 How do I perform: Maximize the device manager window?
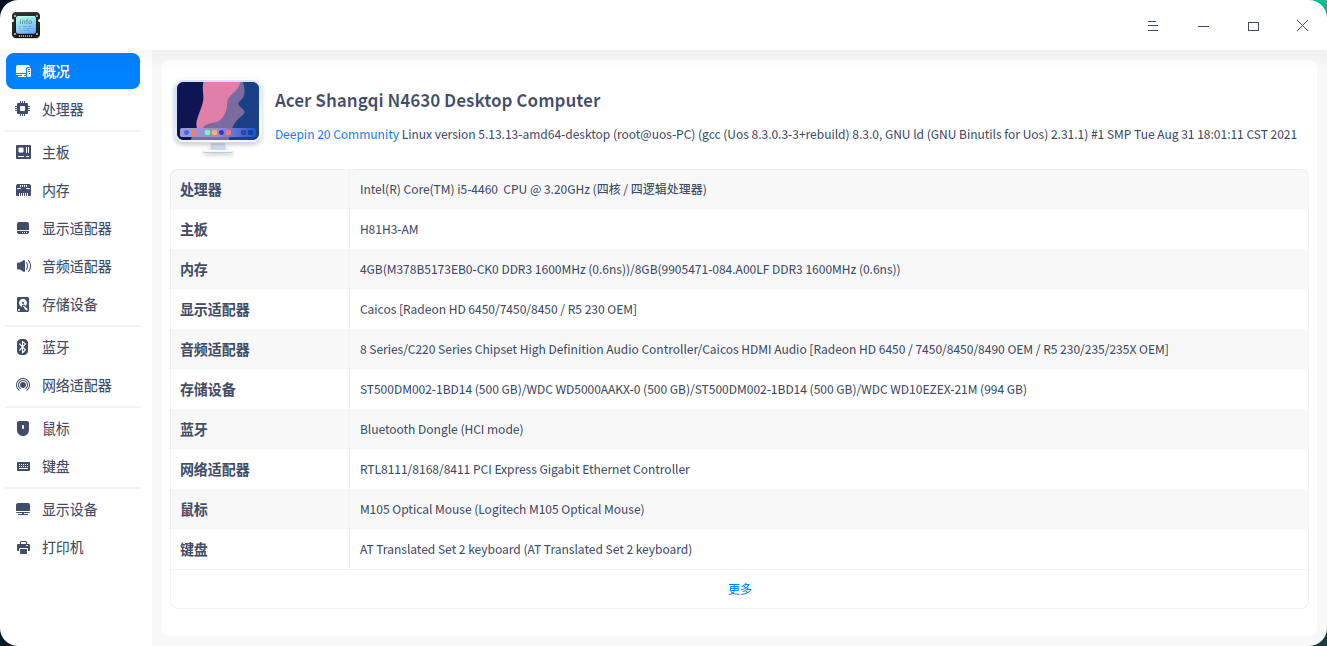coord(1253,26)
